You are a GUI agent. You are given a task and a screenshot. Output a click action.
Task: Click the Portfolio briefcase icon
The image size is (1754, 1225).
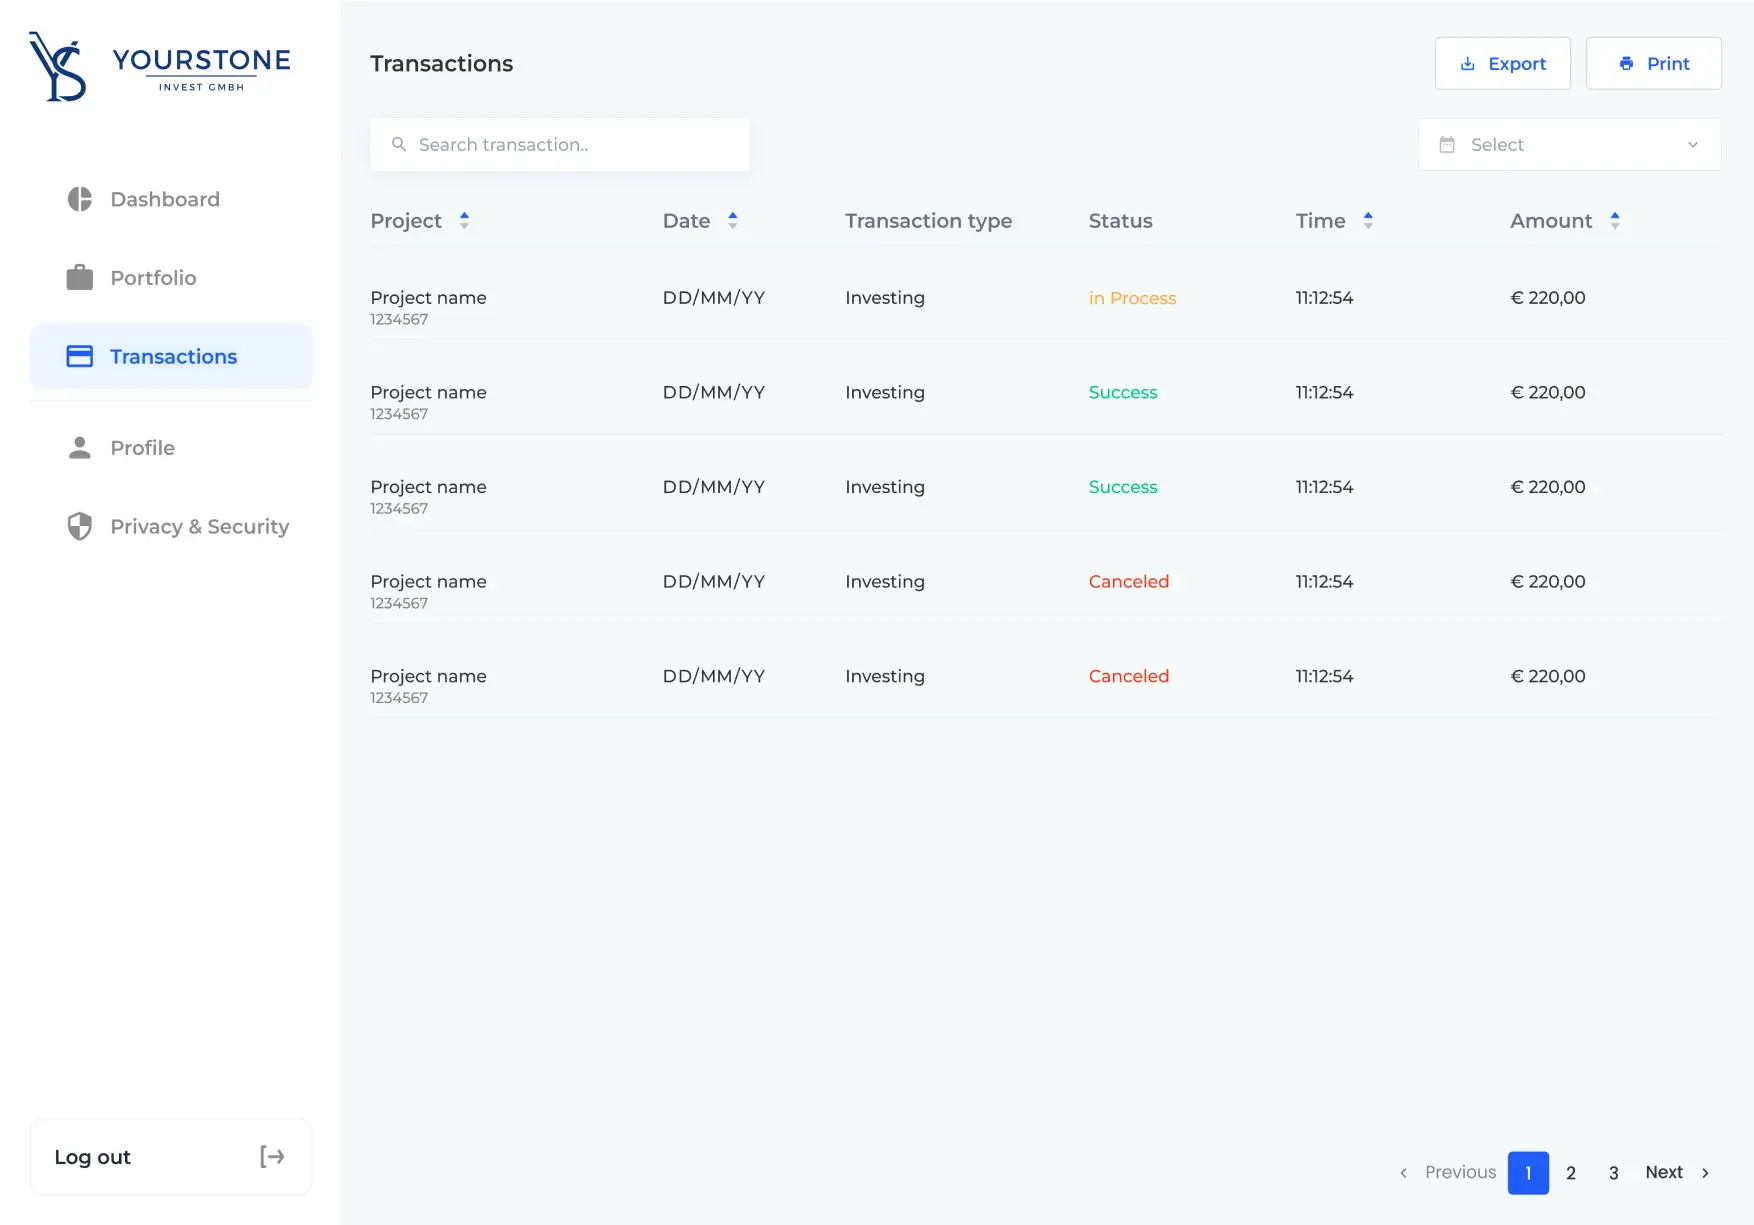click(78, 277)
